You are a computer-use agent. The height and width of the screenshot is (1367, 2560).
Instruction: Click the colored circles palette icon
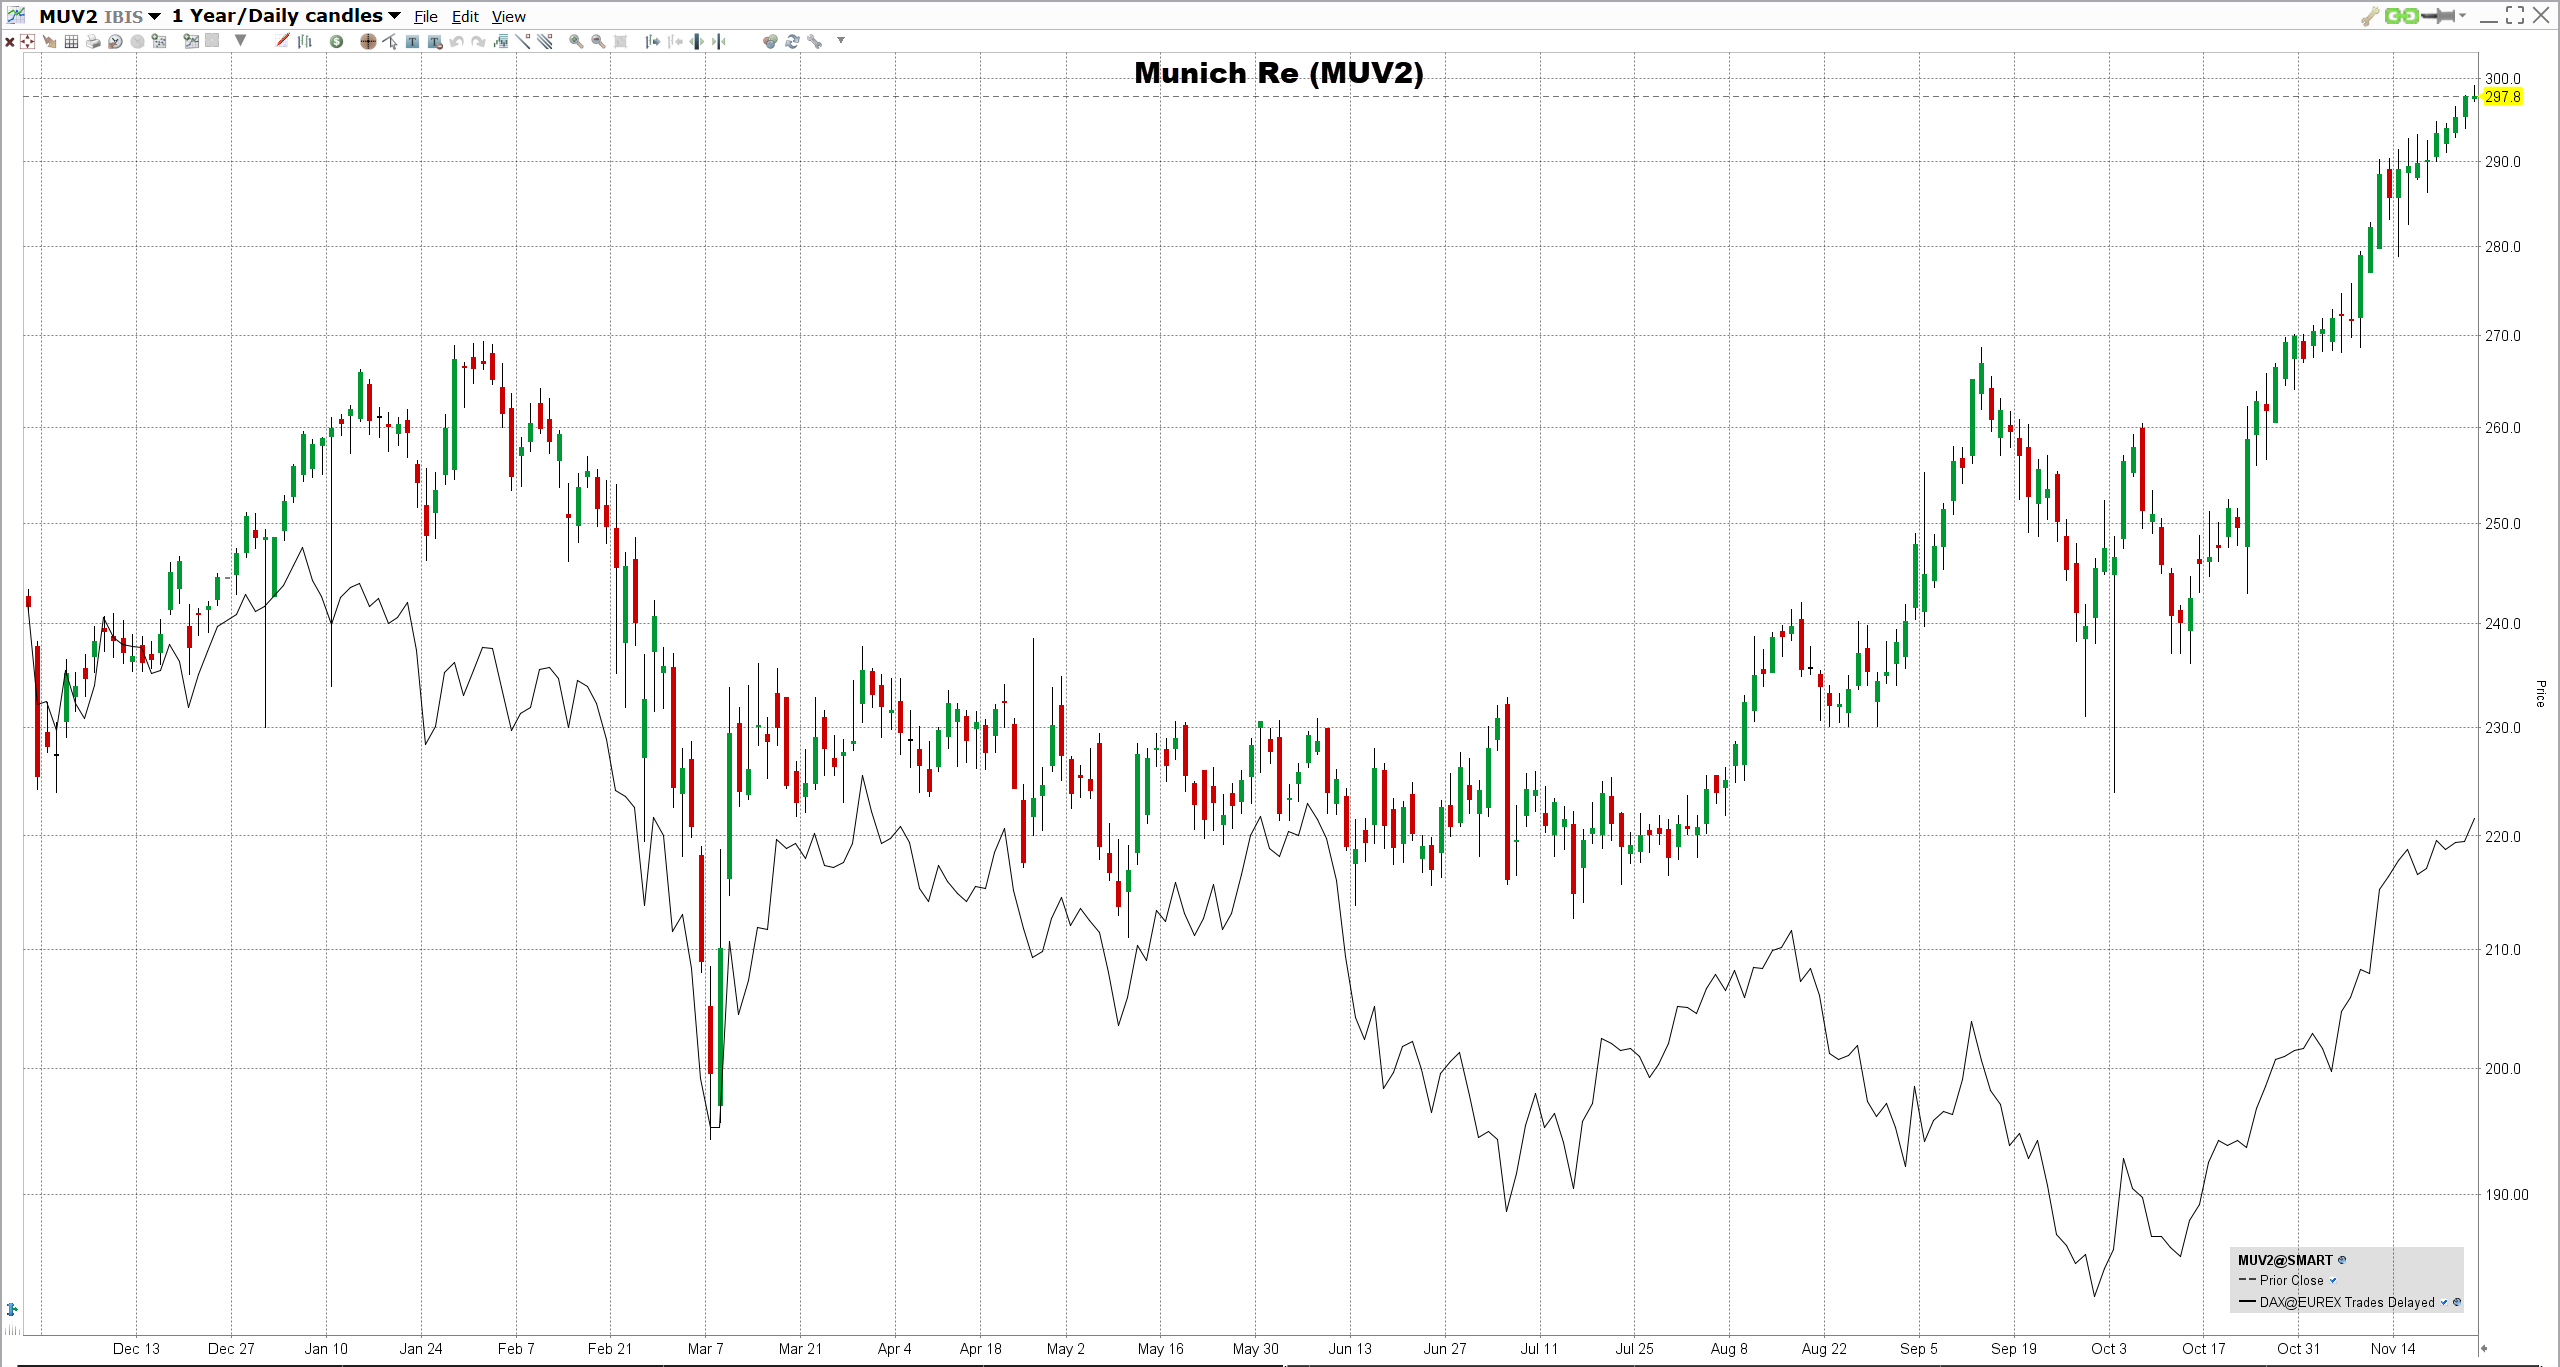click(x=769, y=41)
